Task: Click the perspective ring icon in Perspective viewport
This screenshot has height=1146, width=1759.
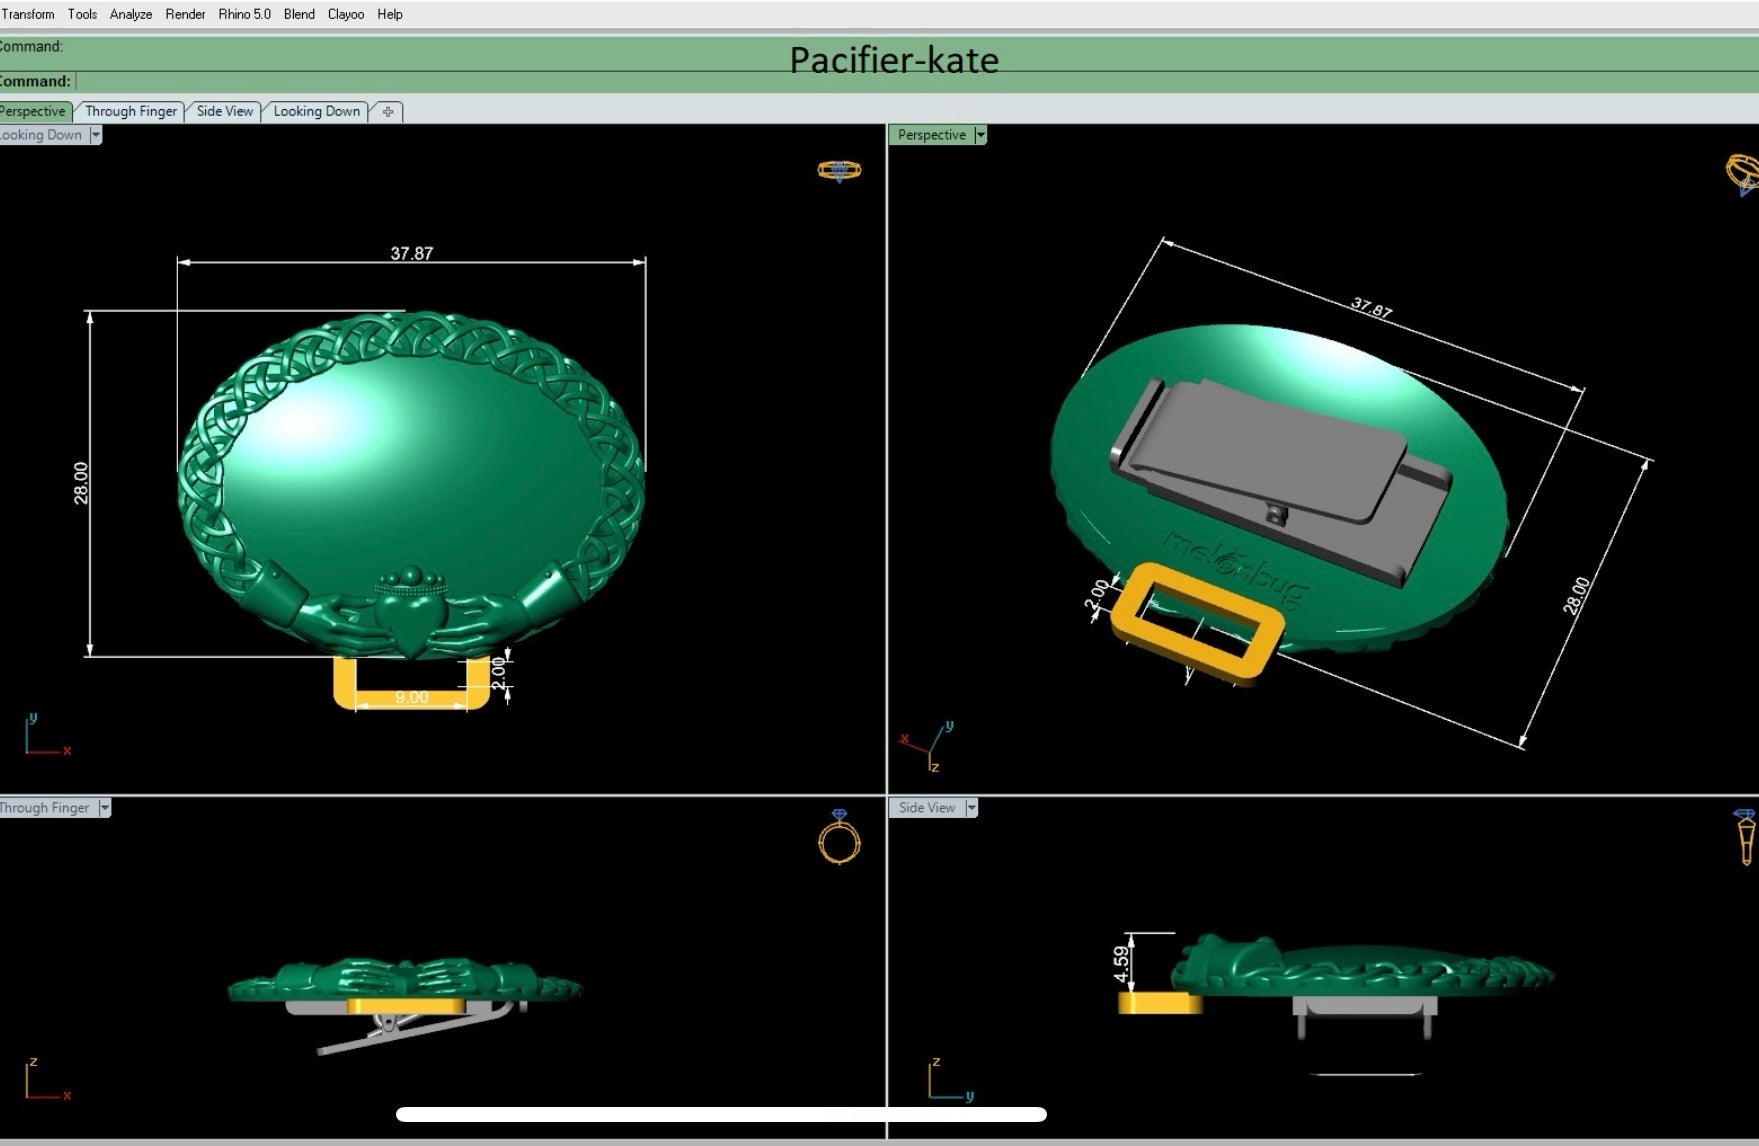Action: (x=1742, y=172)
